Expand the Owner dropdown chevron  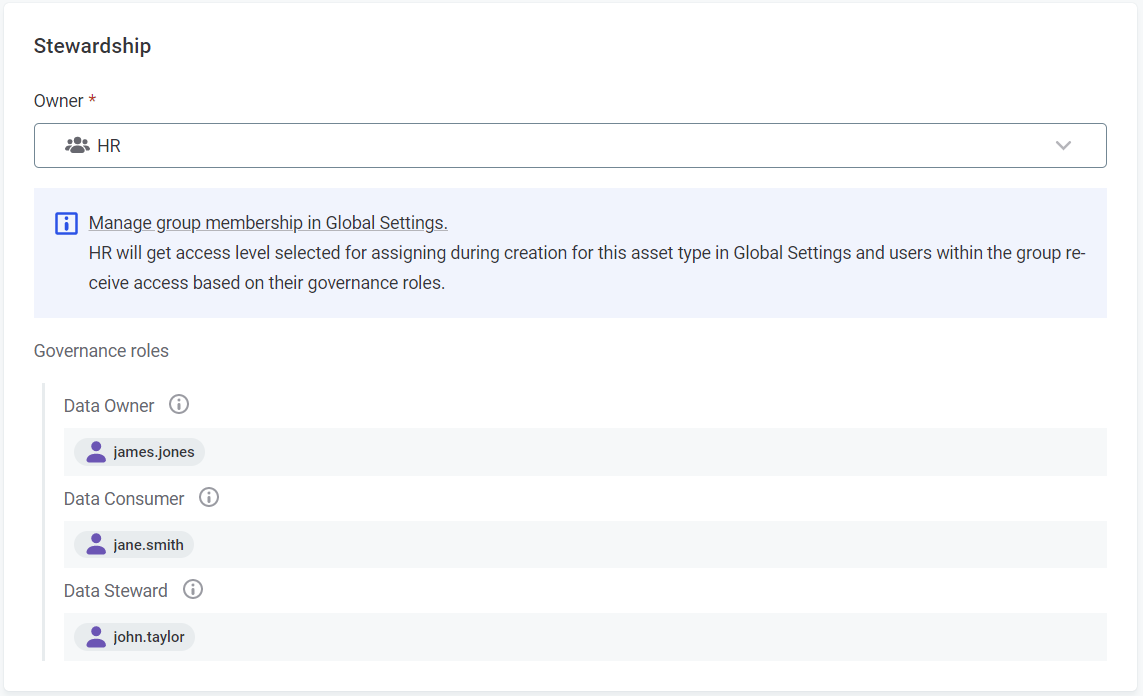tap(1063, 146)
